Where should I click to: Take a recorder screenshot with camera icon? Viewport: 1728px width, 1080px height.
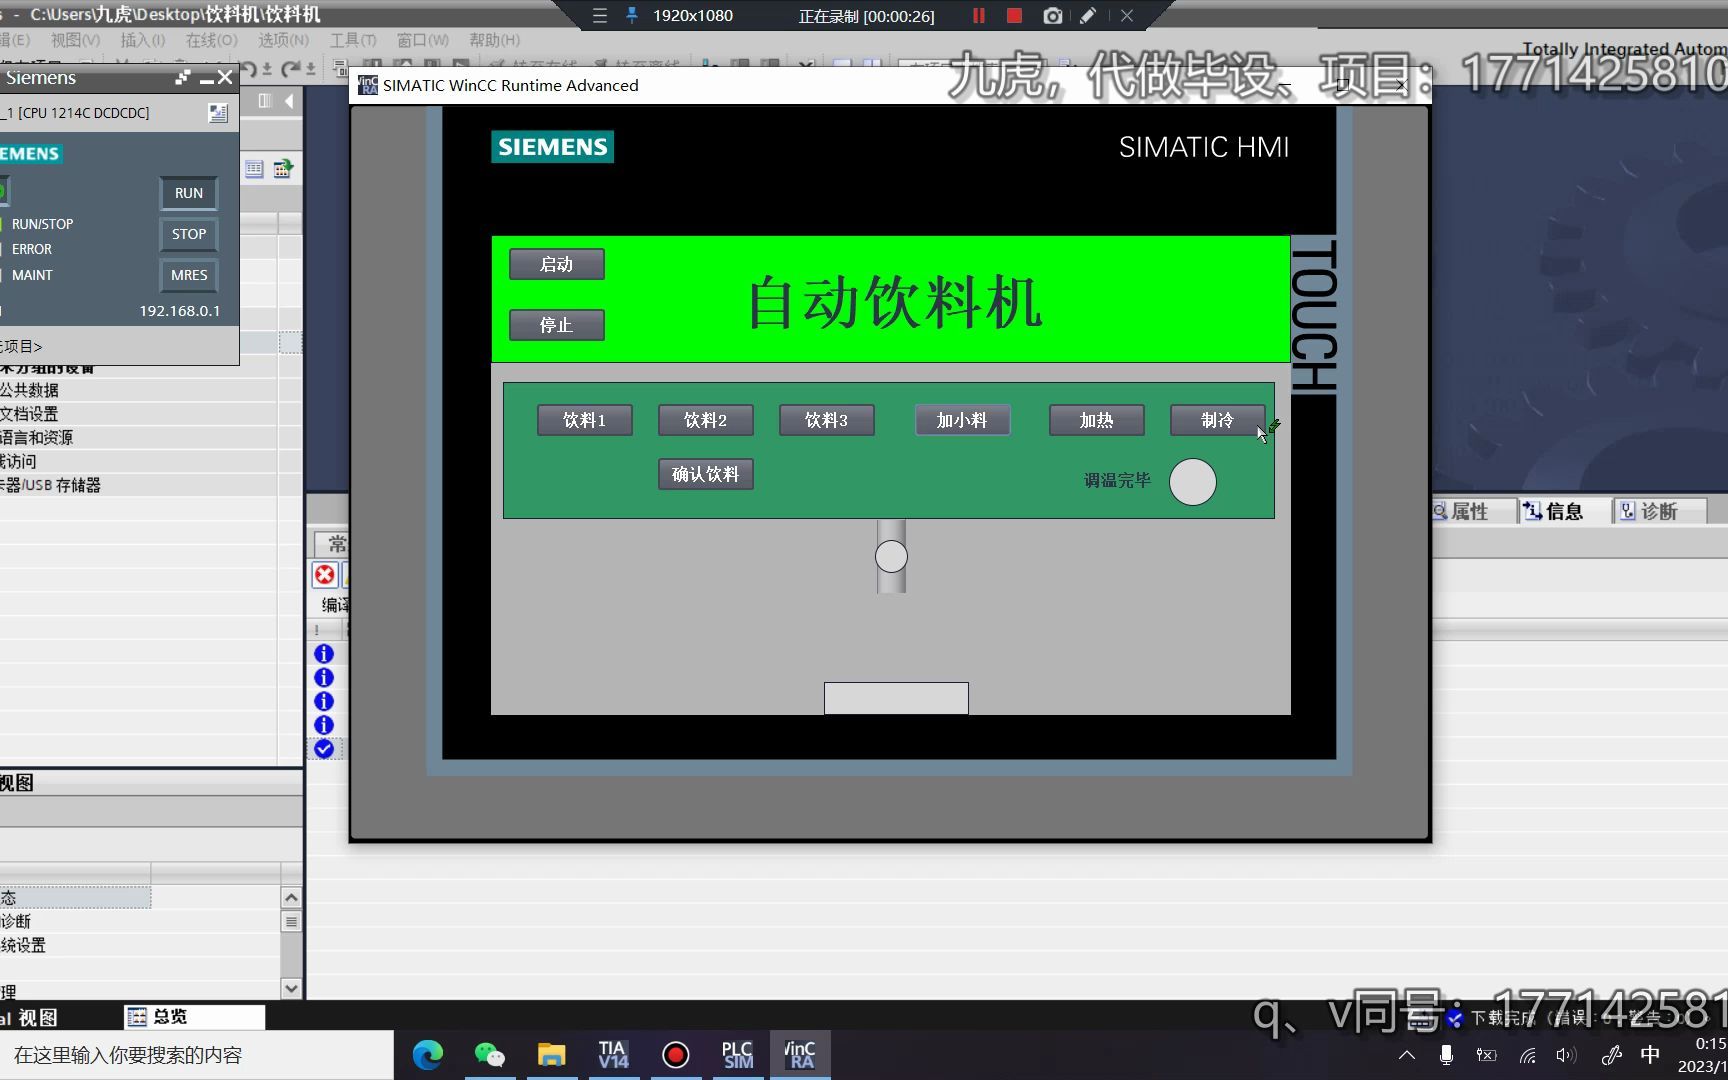(x=1052, y=16)
